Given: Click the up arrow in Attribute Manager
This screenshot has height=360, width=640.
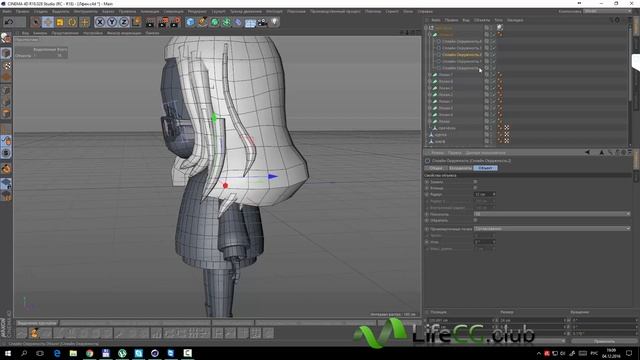Looking at the screenshot, I should (602, 152).
